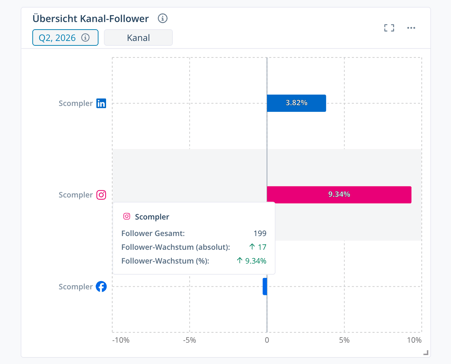Click the blue LinkedIn bar showing 3.82%
451x364 pixels.
296,103
